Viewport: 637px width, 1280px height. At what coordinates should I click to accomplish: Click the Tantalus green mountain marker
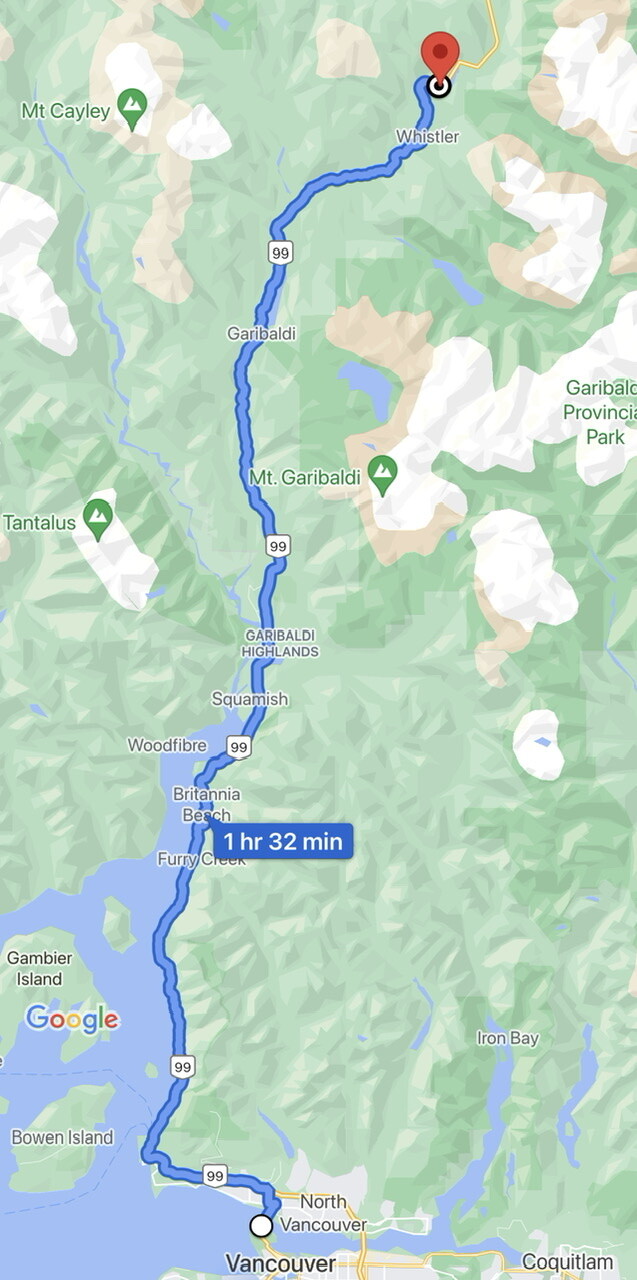[97, 517]
